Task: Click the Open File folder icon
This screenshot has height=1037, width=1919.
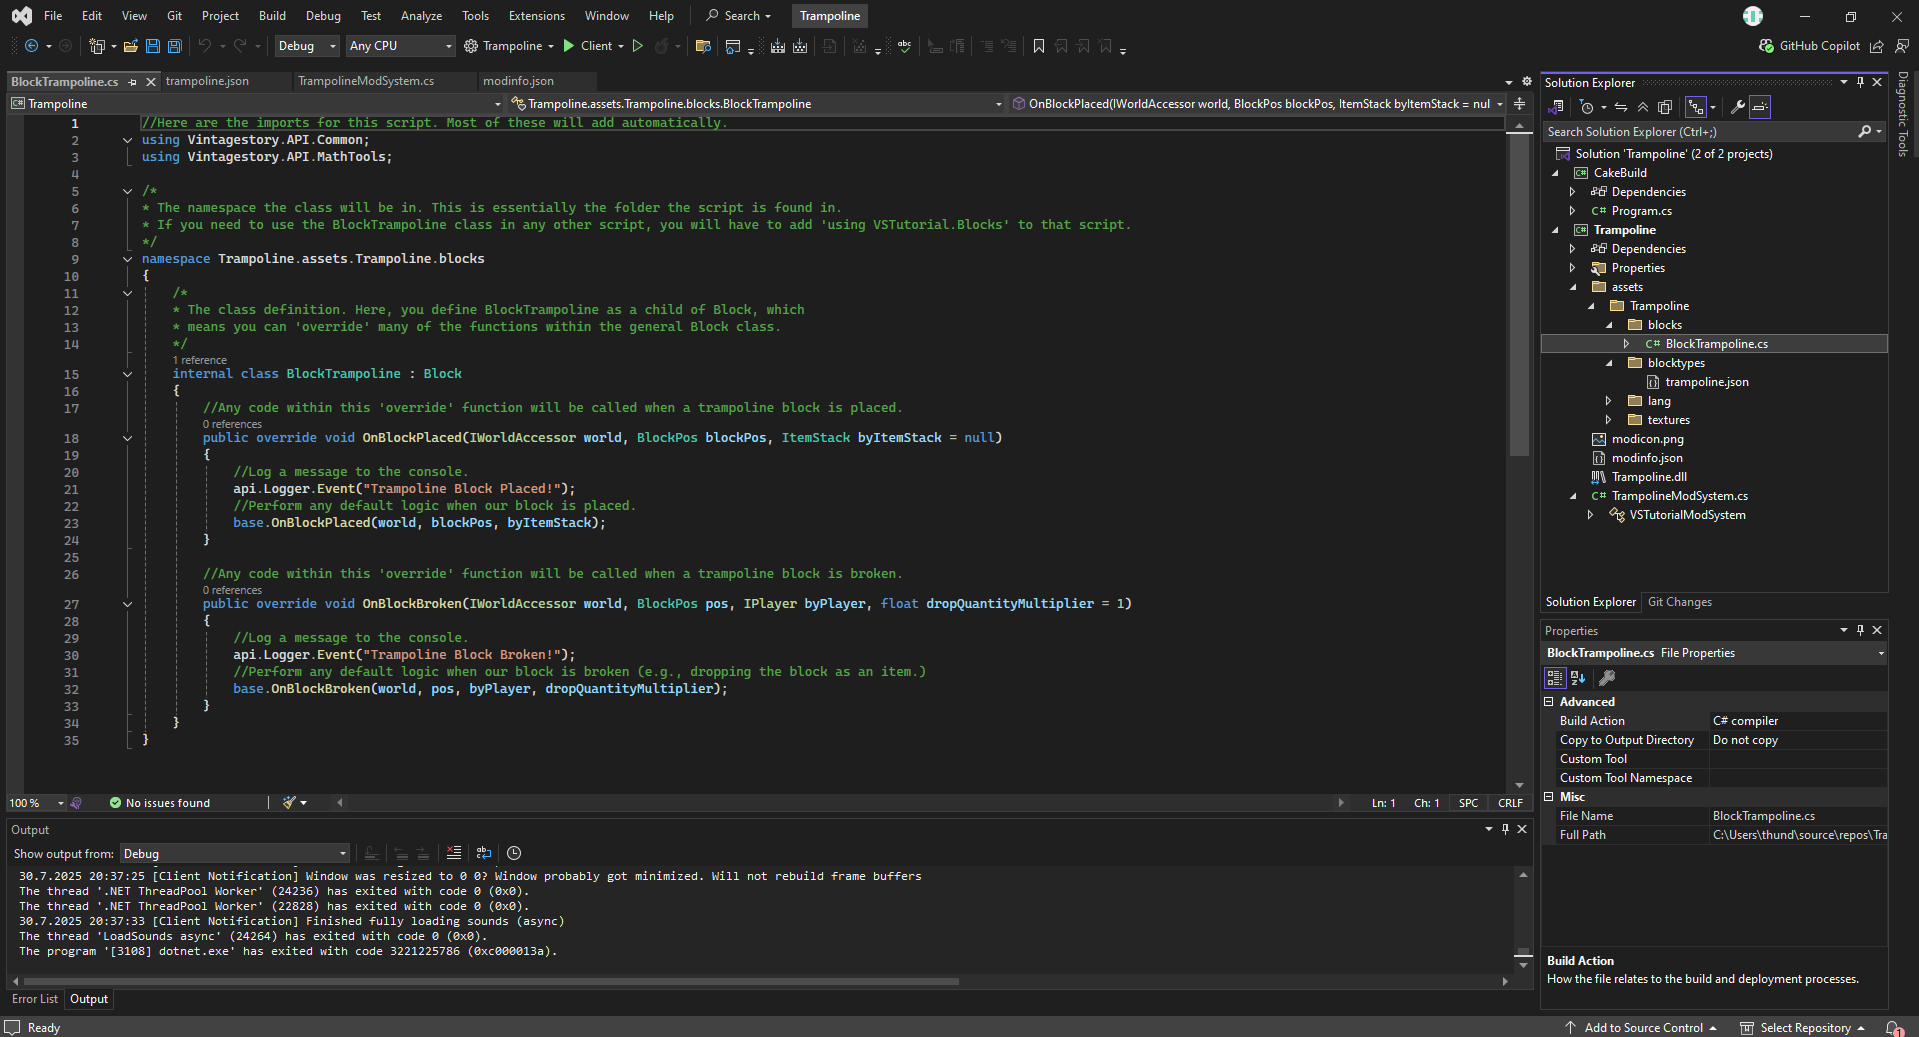Action: (x=130, y=46)
